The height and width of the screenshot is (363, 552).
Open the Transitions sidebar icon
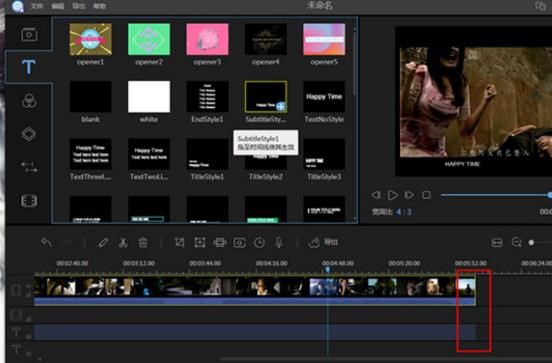coord(29,167)
